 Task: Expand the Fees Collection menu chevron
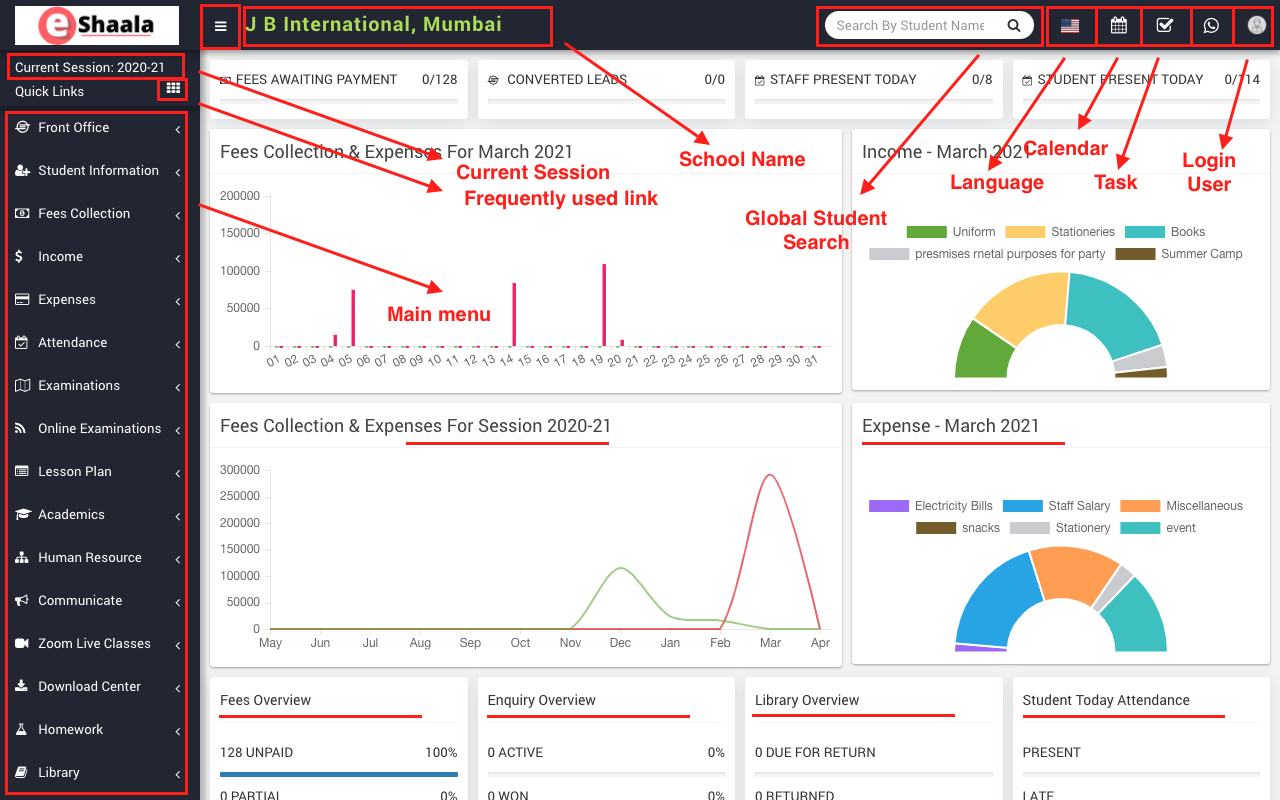click(x=177, y=215)
